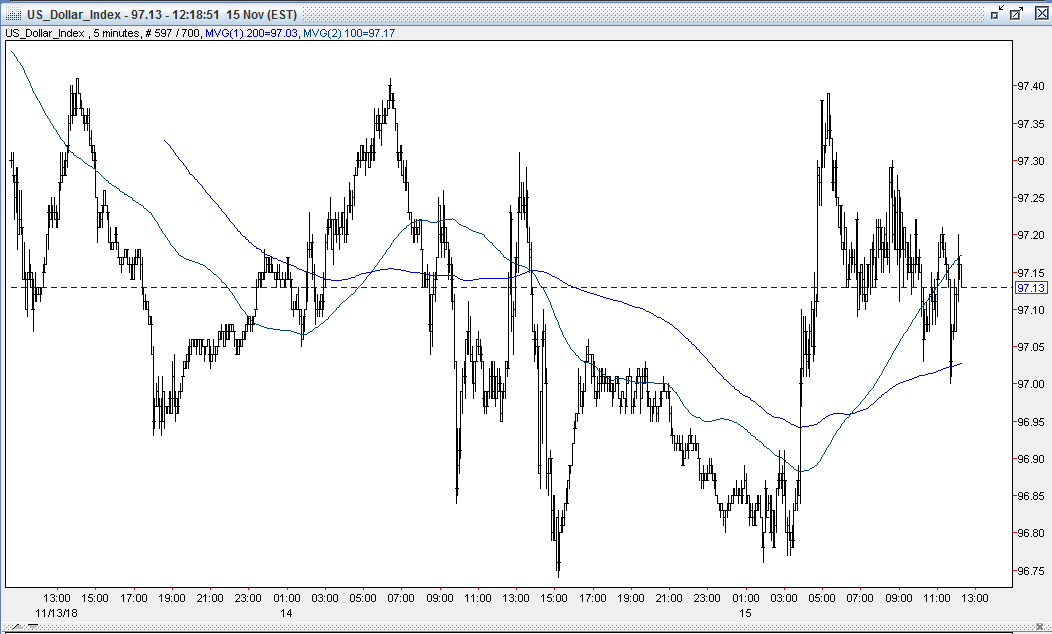Click the 97.20 price axis label
Viewport: 1052px width, 634px height.
pyautogui.click(x=1031, y=235)
